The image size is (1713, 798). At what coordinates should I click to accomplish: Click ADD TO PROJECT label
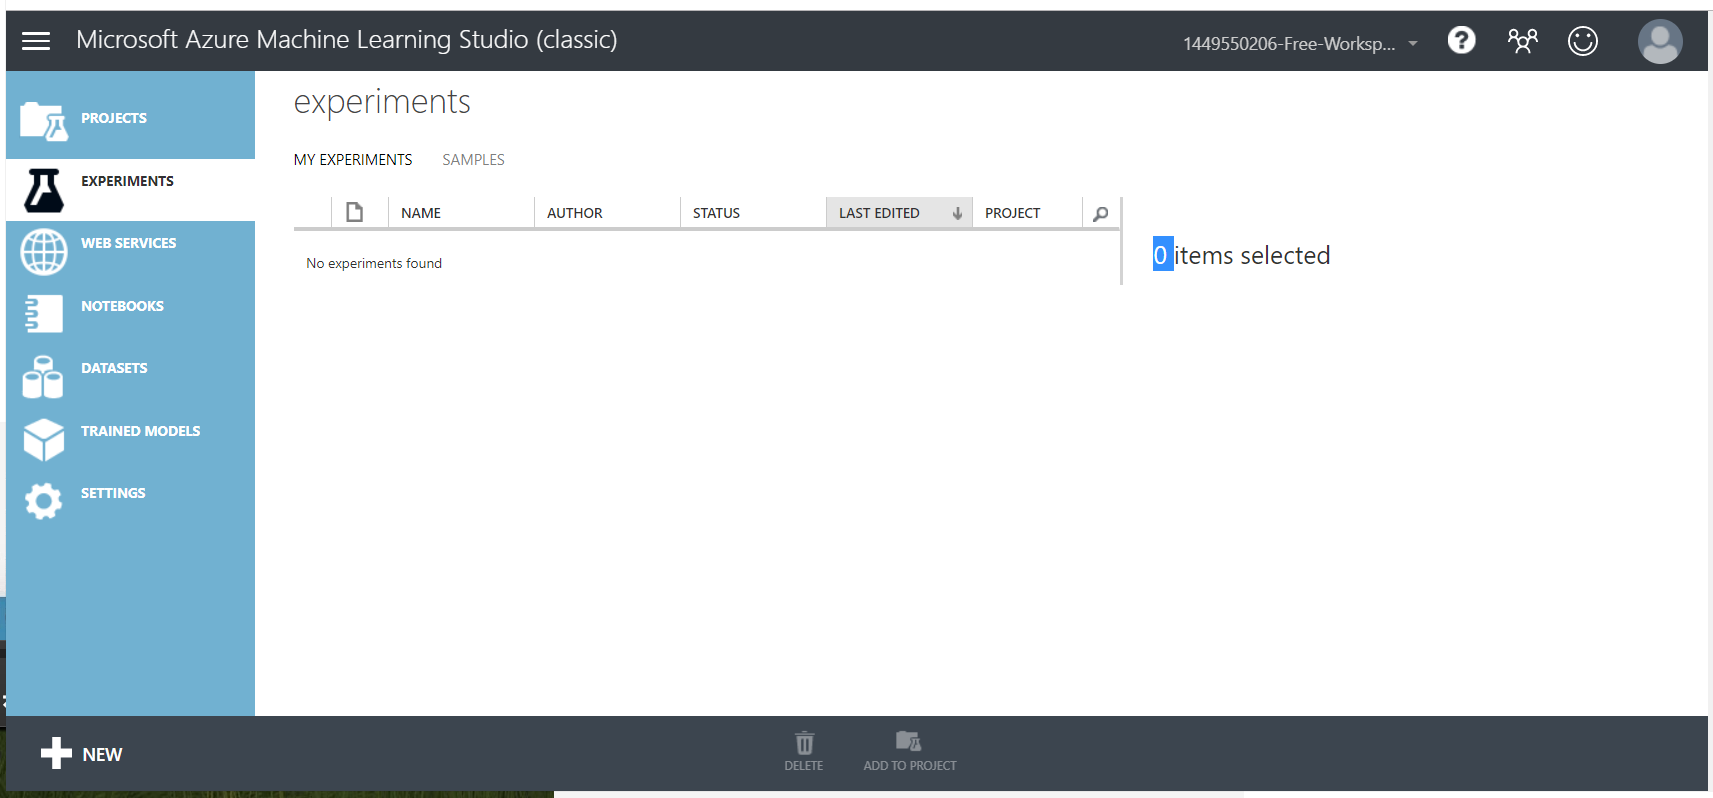pyautogui.click(x=910, y=766)
